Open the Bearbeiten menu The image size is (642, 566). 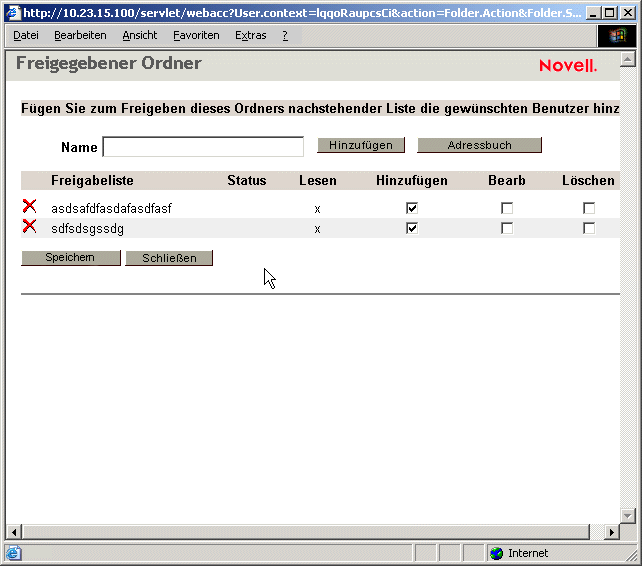tap(80, 36)
